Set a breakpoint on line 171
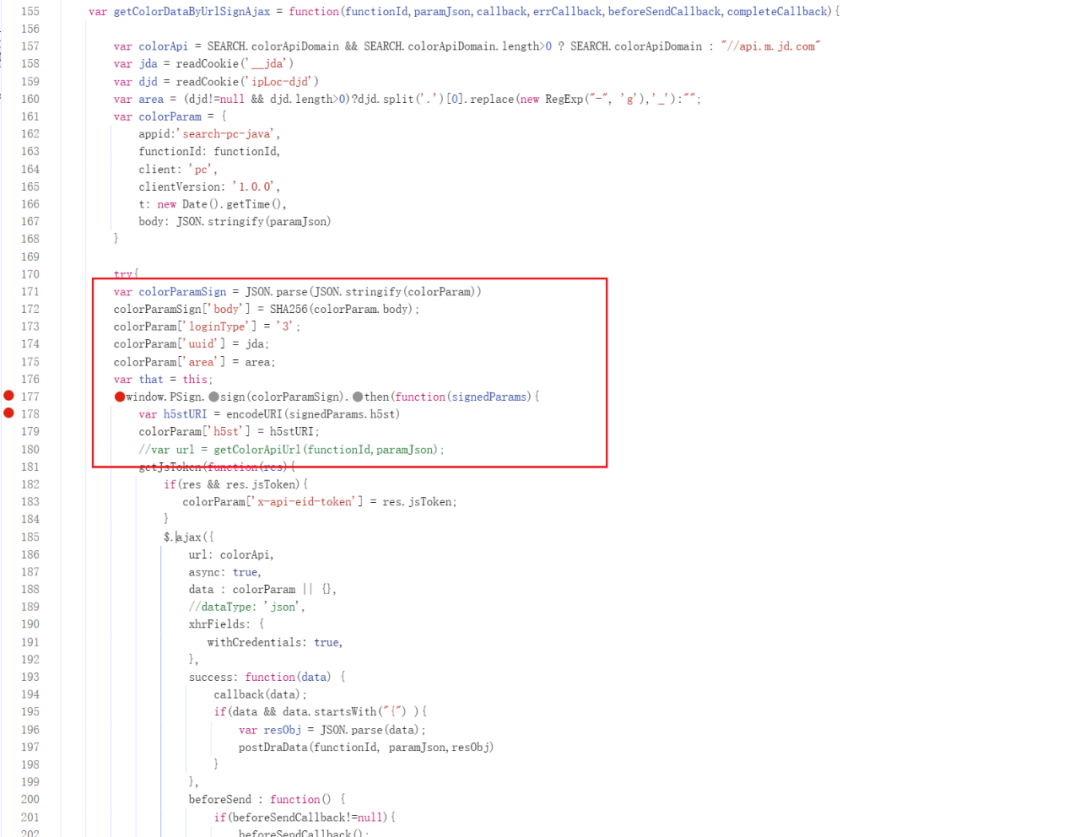This screenshot has width=1080, height=837. 30,292
